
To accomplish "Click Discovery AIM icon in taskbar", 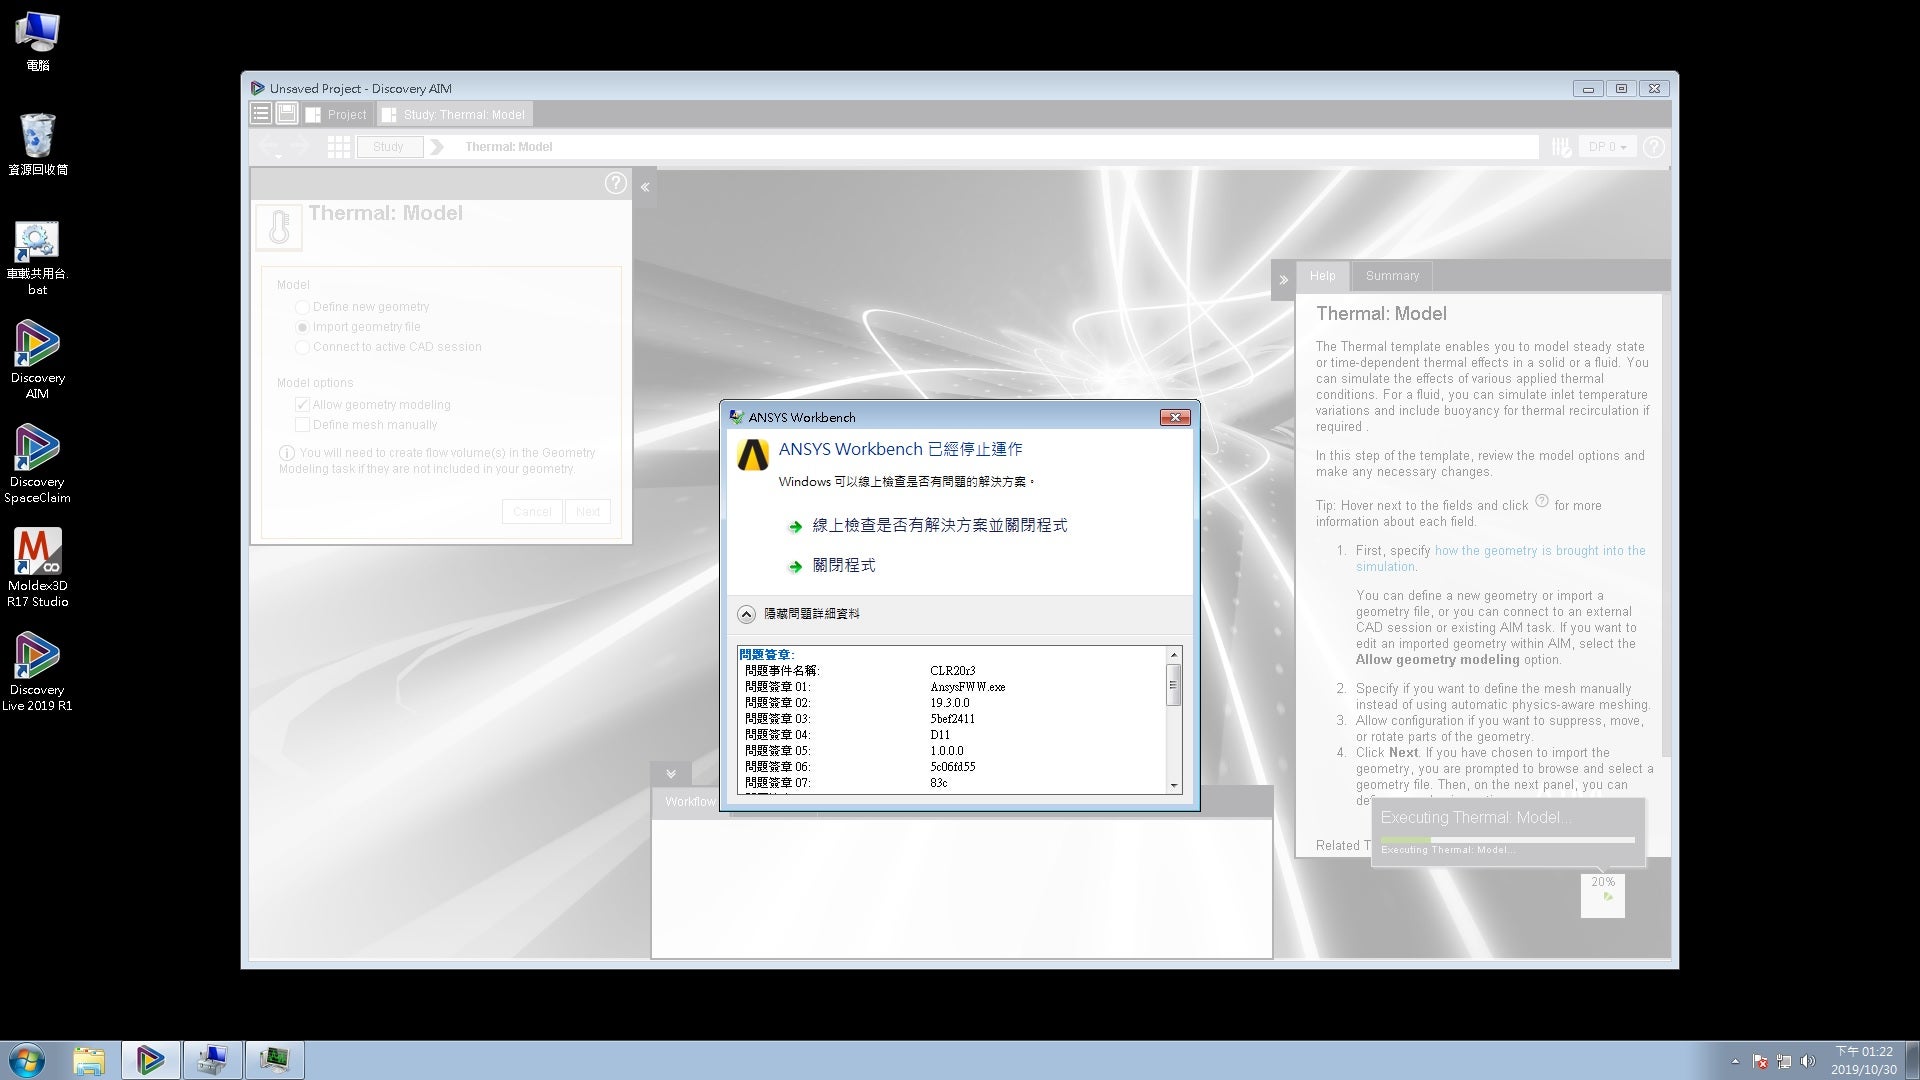I will (151, 1060).
